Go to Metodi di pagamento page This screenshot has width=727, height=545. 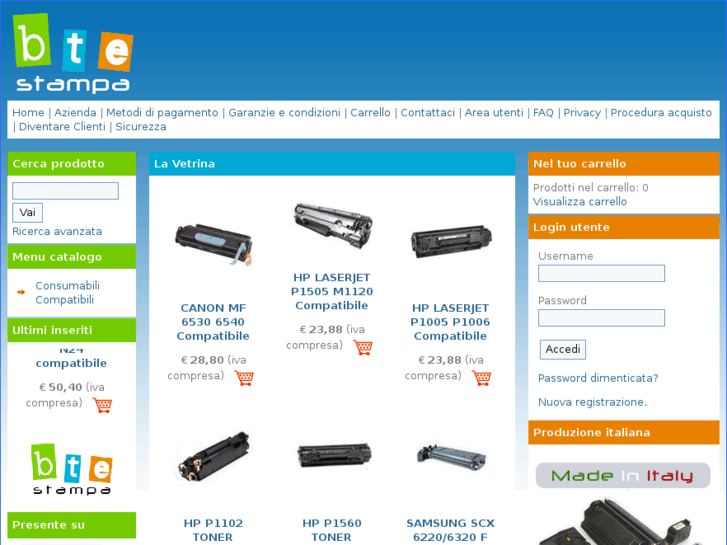(162, 113)
